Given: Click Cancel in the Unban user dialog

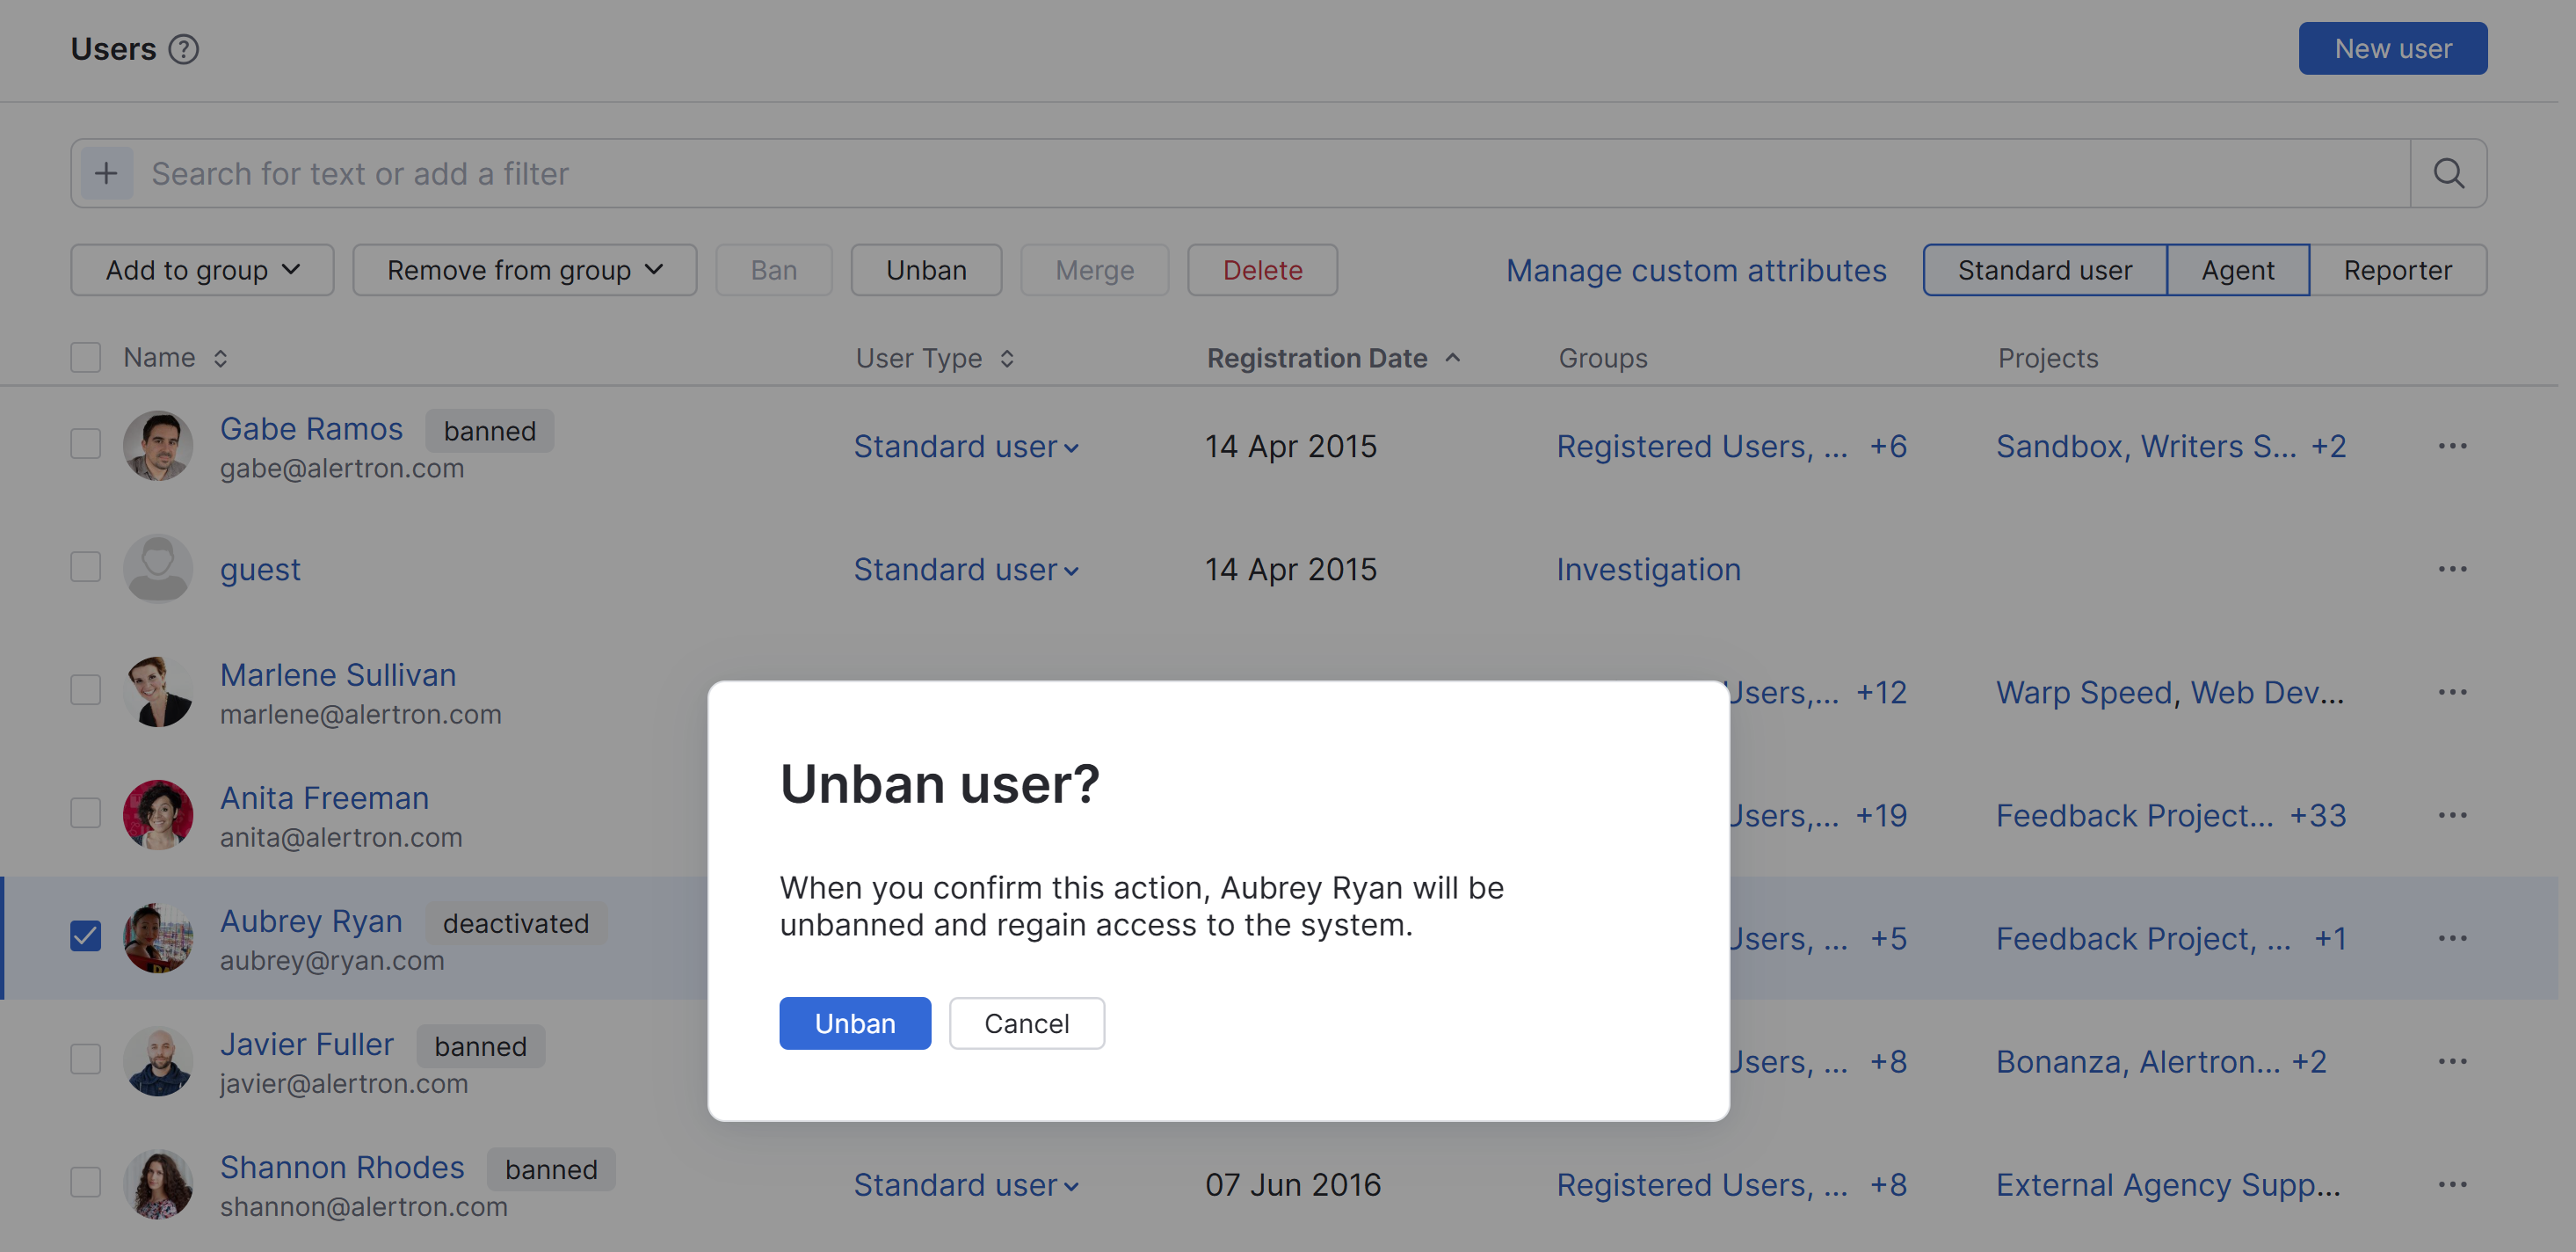Looking at the screenshot, I should (1026, 1023).
